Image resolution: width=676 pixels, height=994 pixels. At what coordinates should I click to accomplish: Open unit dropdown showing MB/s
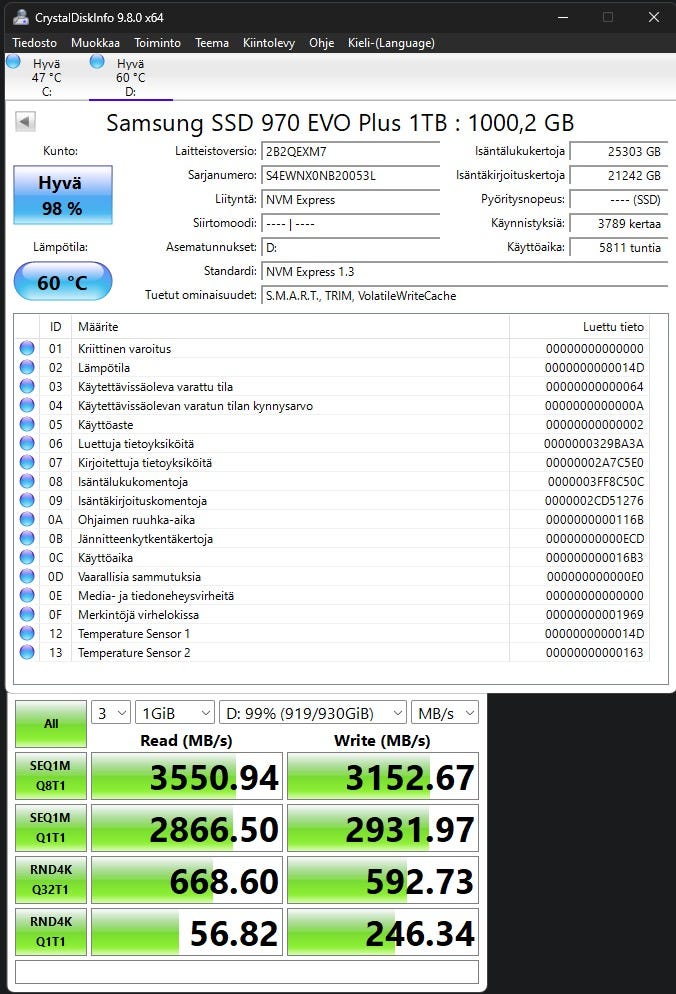[x=445, y=713]
